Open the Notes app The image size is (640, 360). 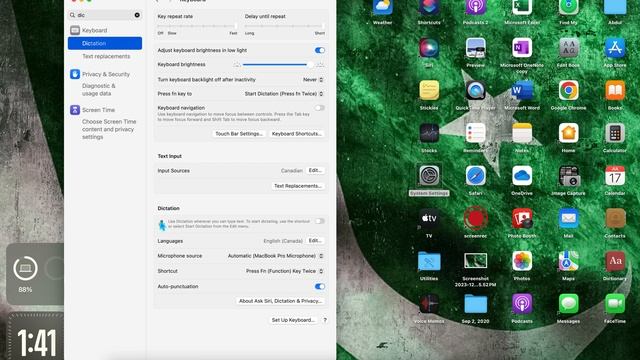click(x=522, y=133)
